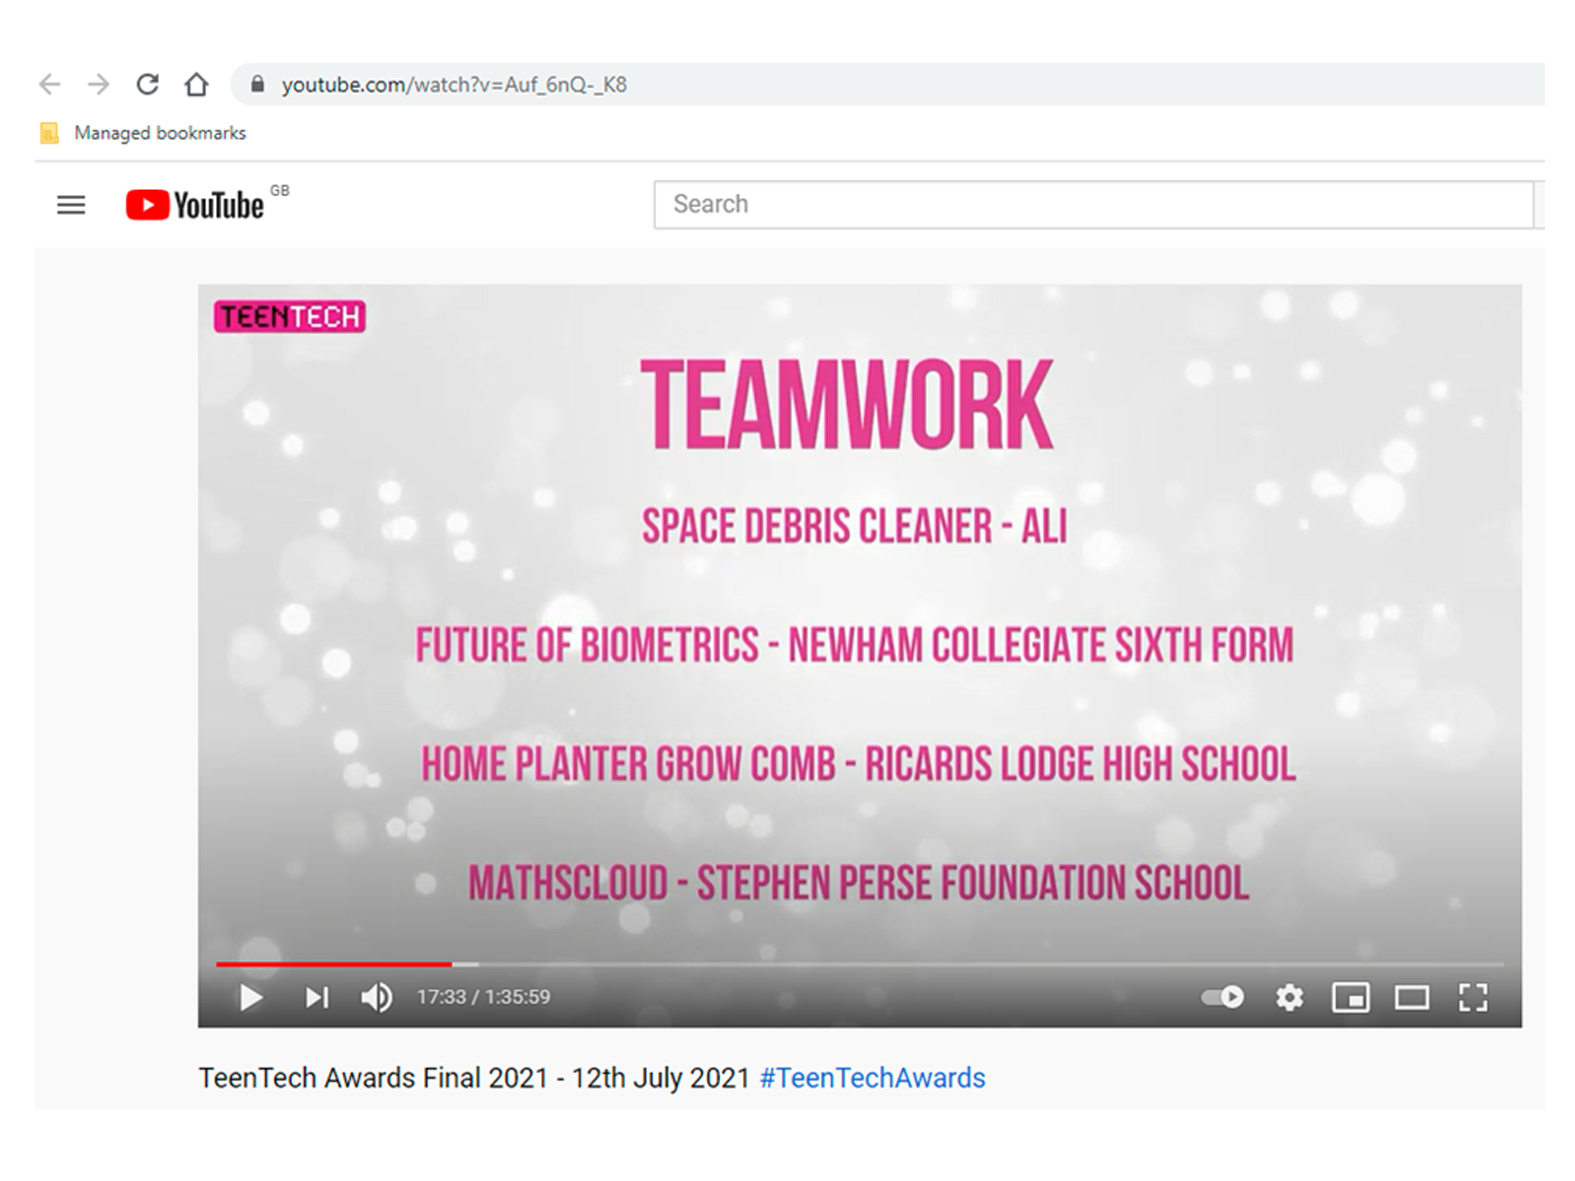Go to YouTube home via logo
1575x1181 pixels.
click(x=196, y=205)
